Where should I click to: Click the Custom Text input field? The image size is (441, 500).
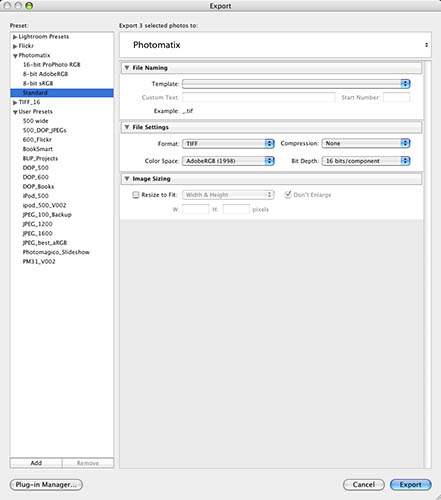(259, 97)
